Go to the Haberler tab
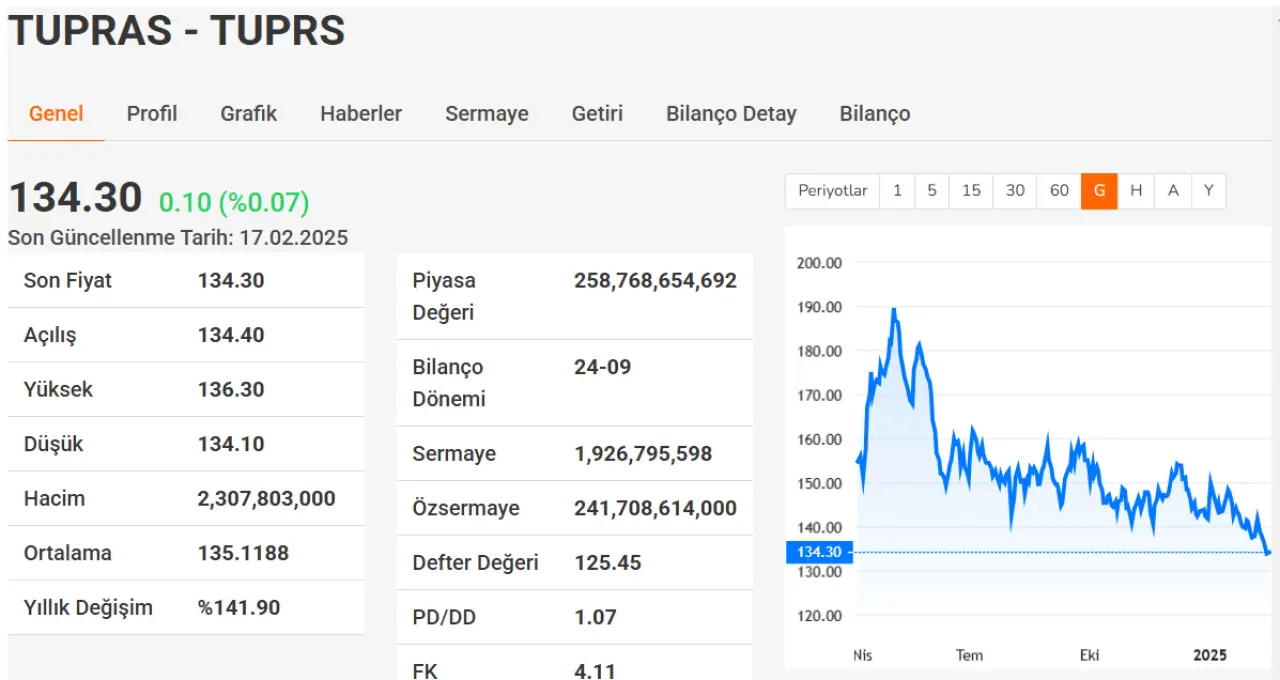1280x680 pixels. 361,114
